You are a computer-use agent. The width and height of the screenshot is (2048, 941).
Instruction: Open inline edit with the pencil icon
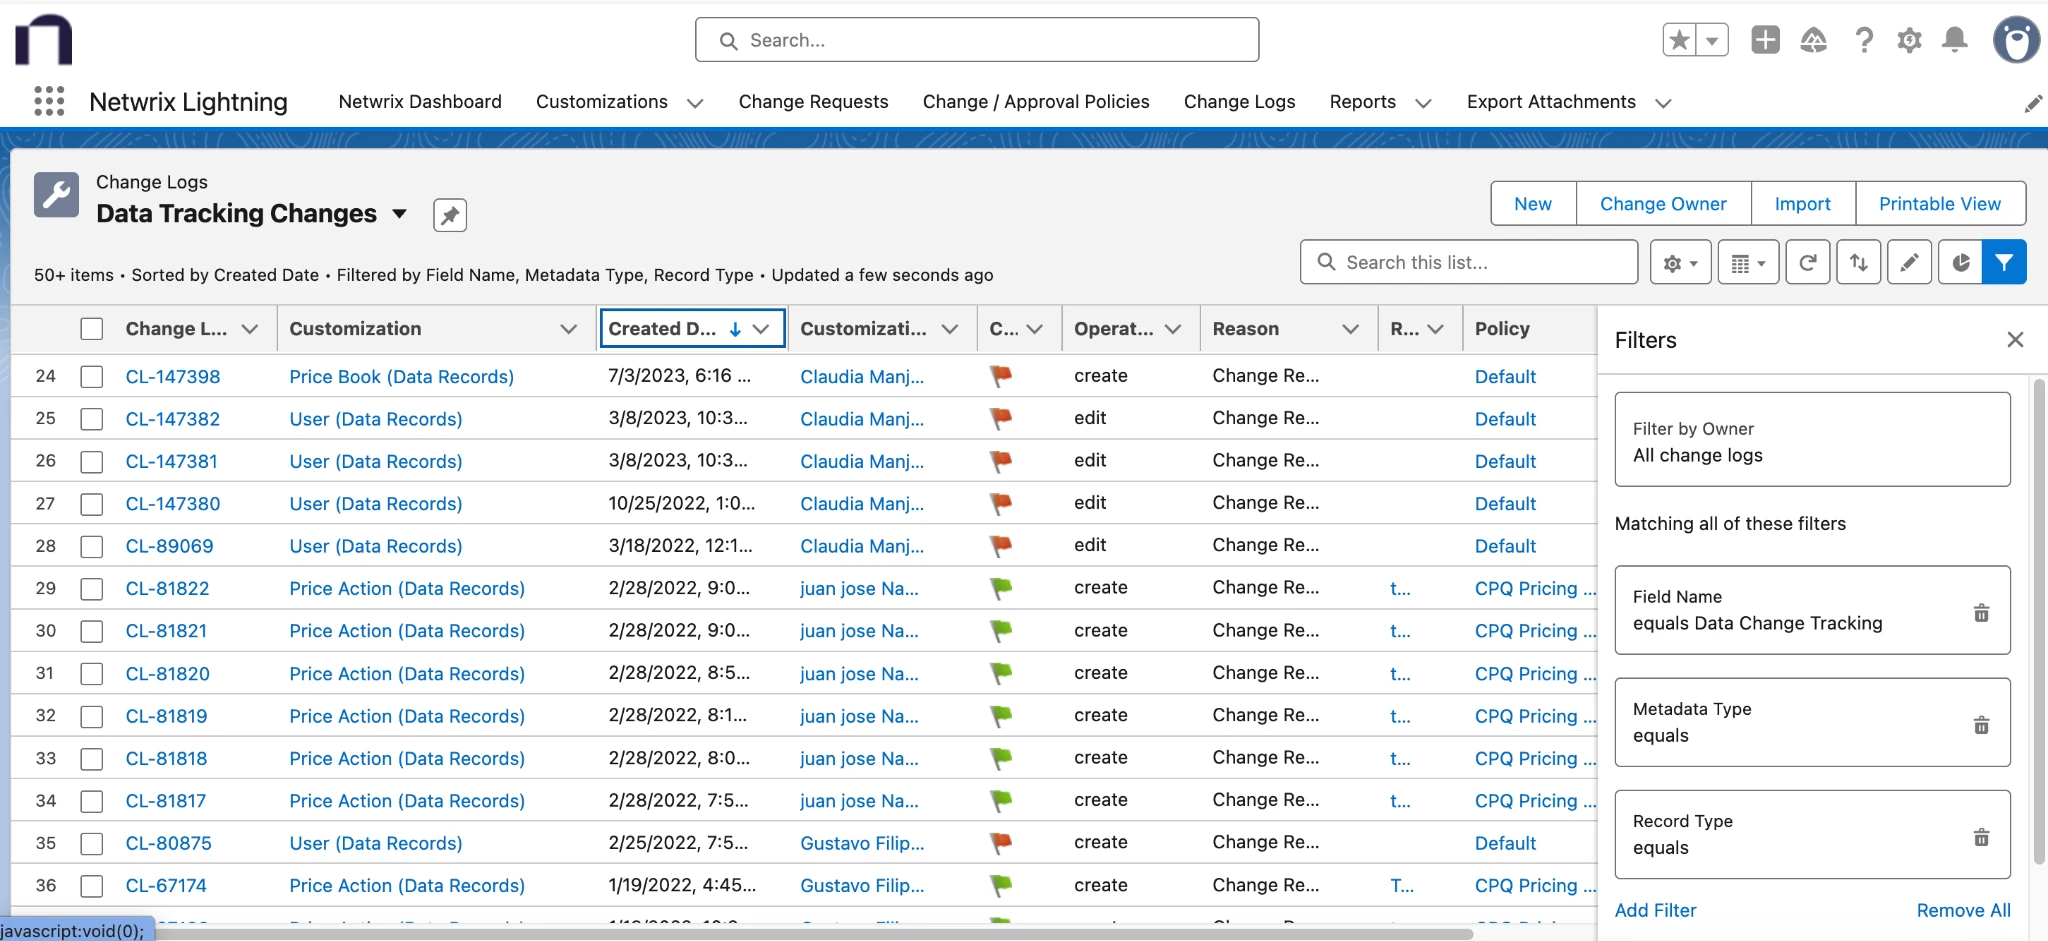[x=1909, y=261]
